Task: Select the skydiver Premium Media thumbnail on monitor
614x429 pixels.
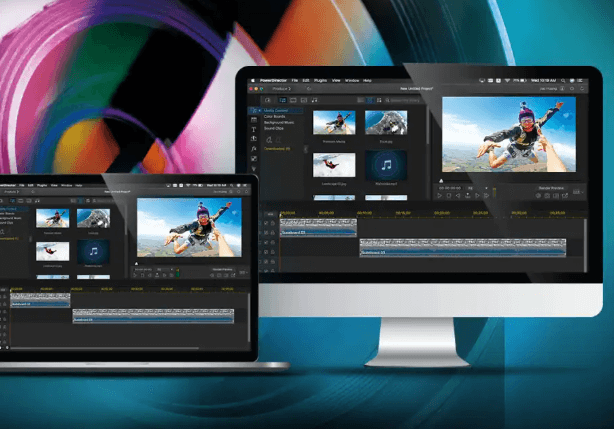Action: pos(334,123)
